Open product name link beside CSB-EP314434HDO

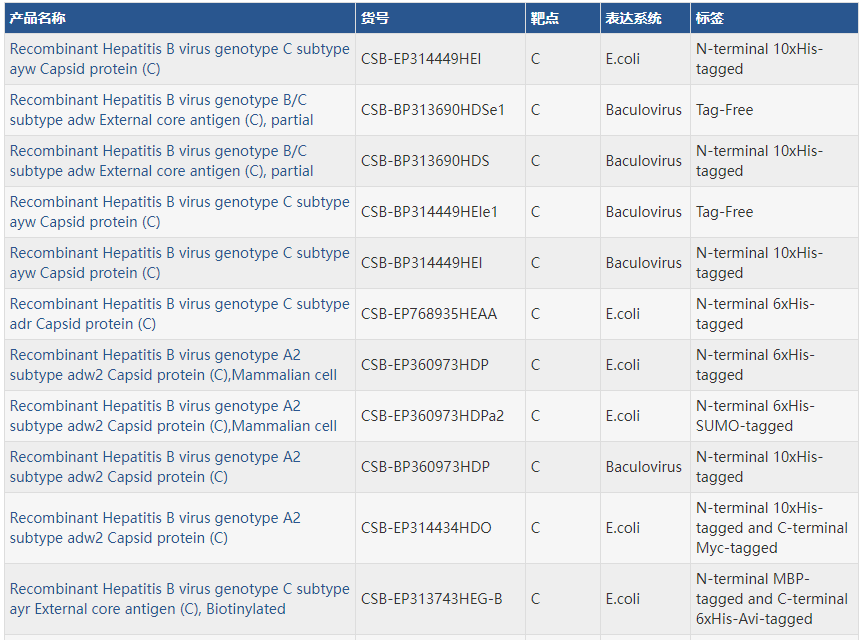[155, 528]
